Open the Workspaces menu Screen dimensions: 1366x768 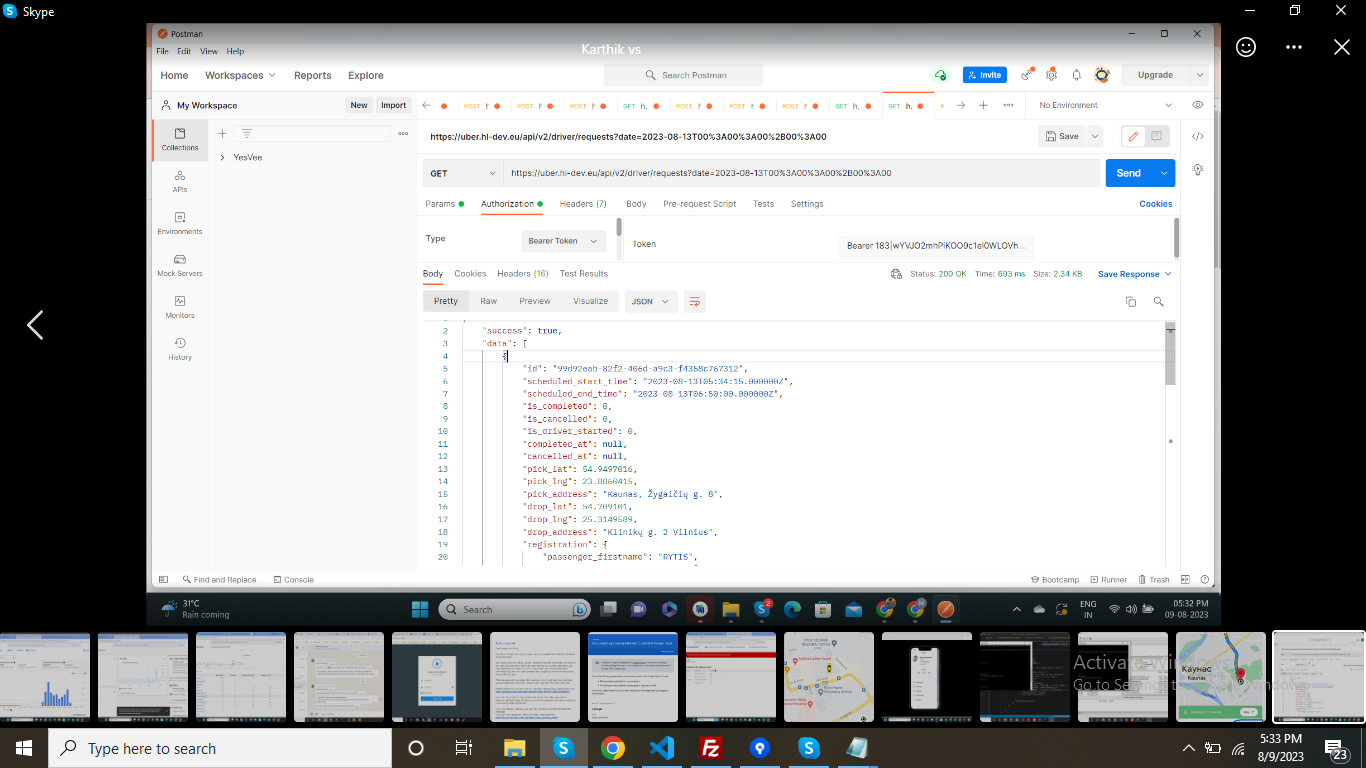pos(239,75)
